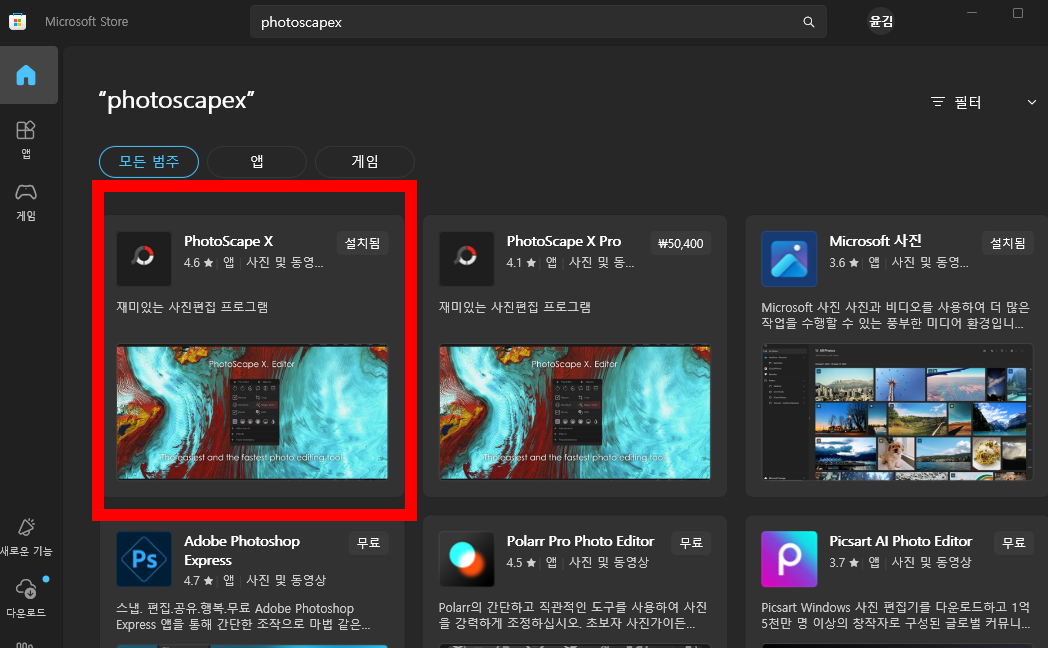Click the Picsart AI Photo Editor icon
The height and width of the screenshot is (648, 1048).
click(x=789, y=558)
